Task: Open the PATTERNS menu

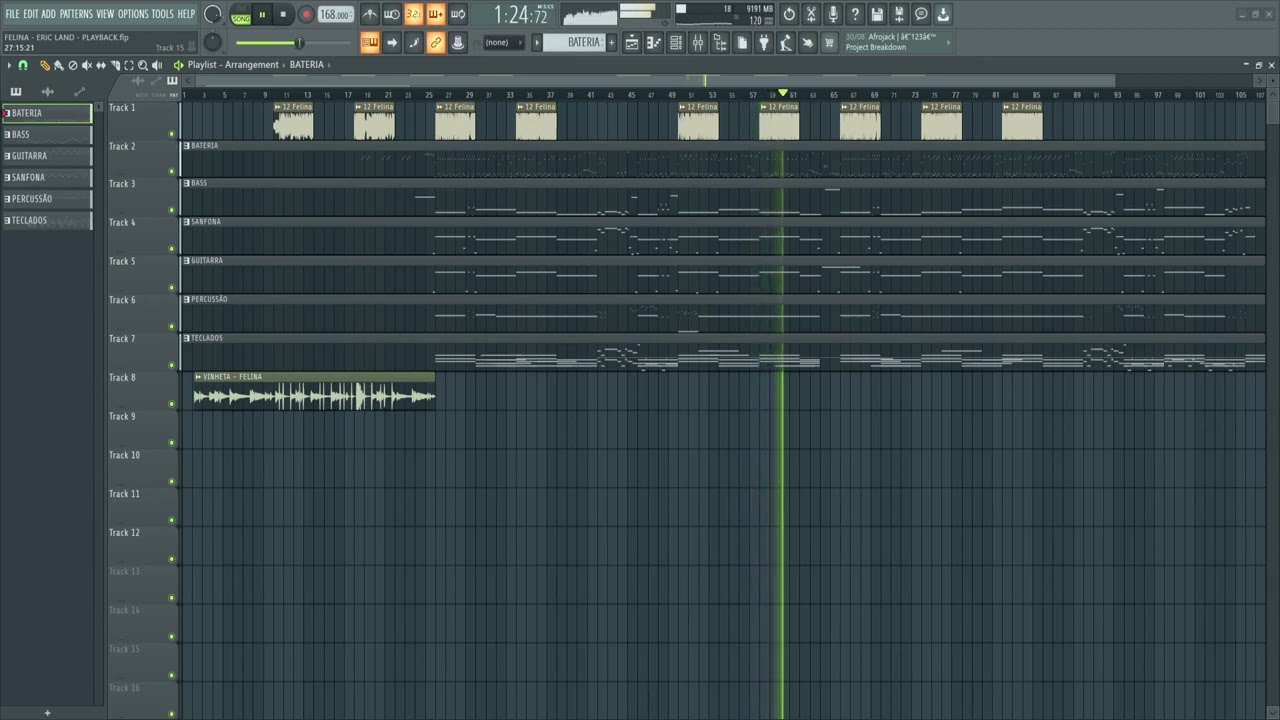Action: pos(76,14)
